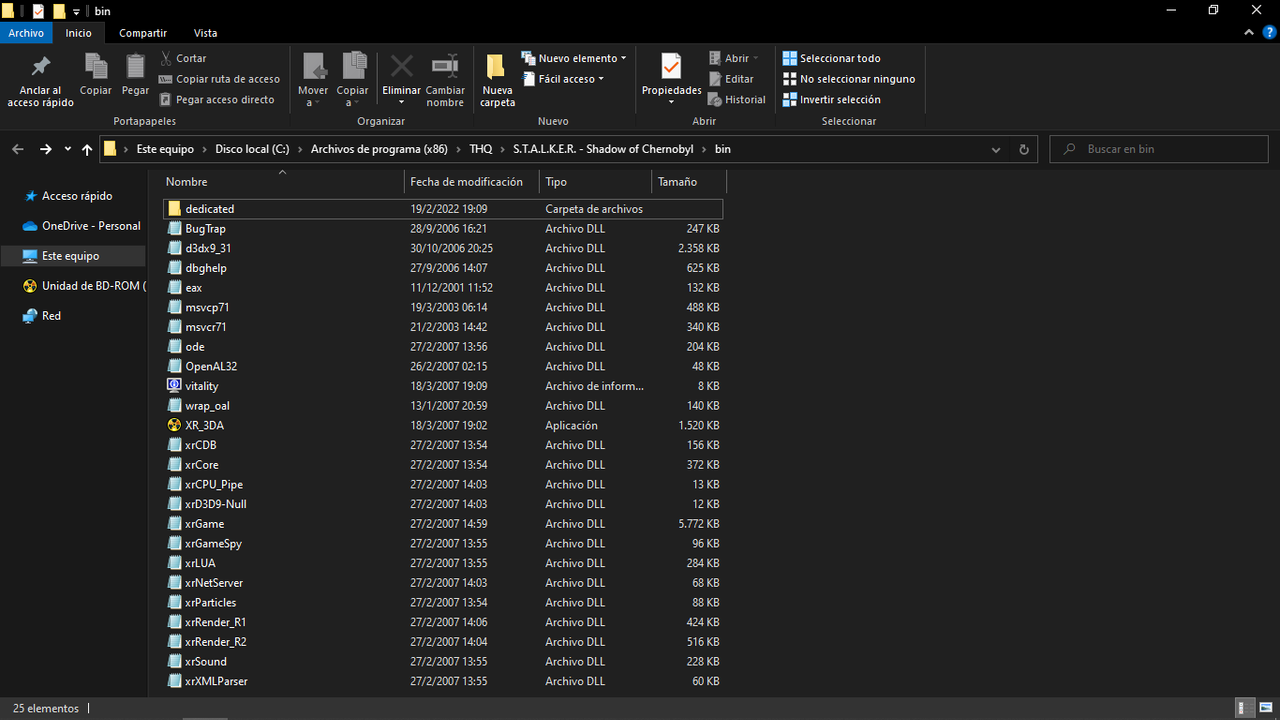
Task: Switch to Compartir ribbon tab
Action: 143,33
